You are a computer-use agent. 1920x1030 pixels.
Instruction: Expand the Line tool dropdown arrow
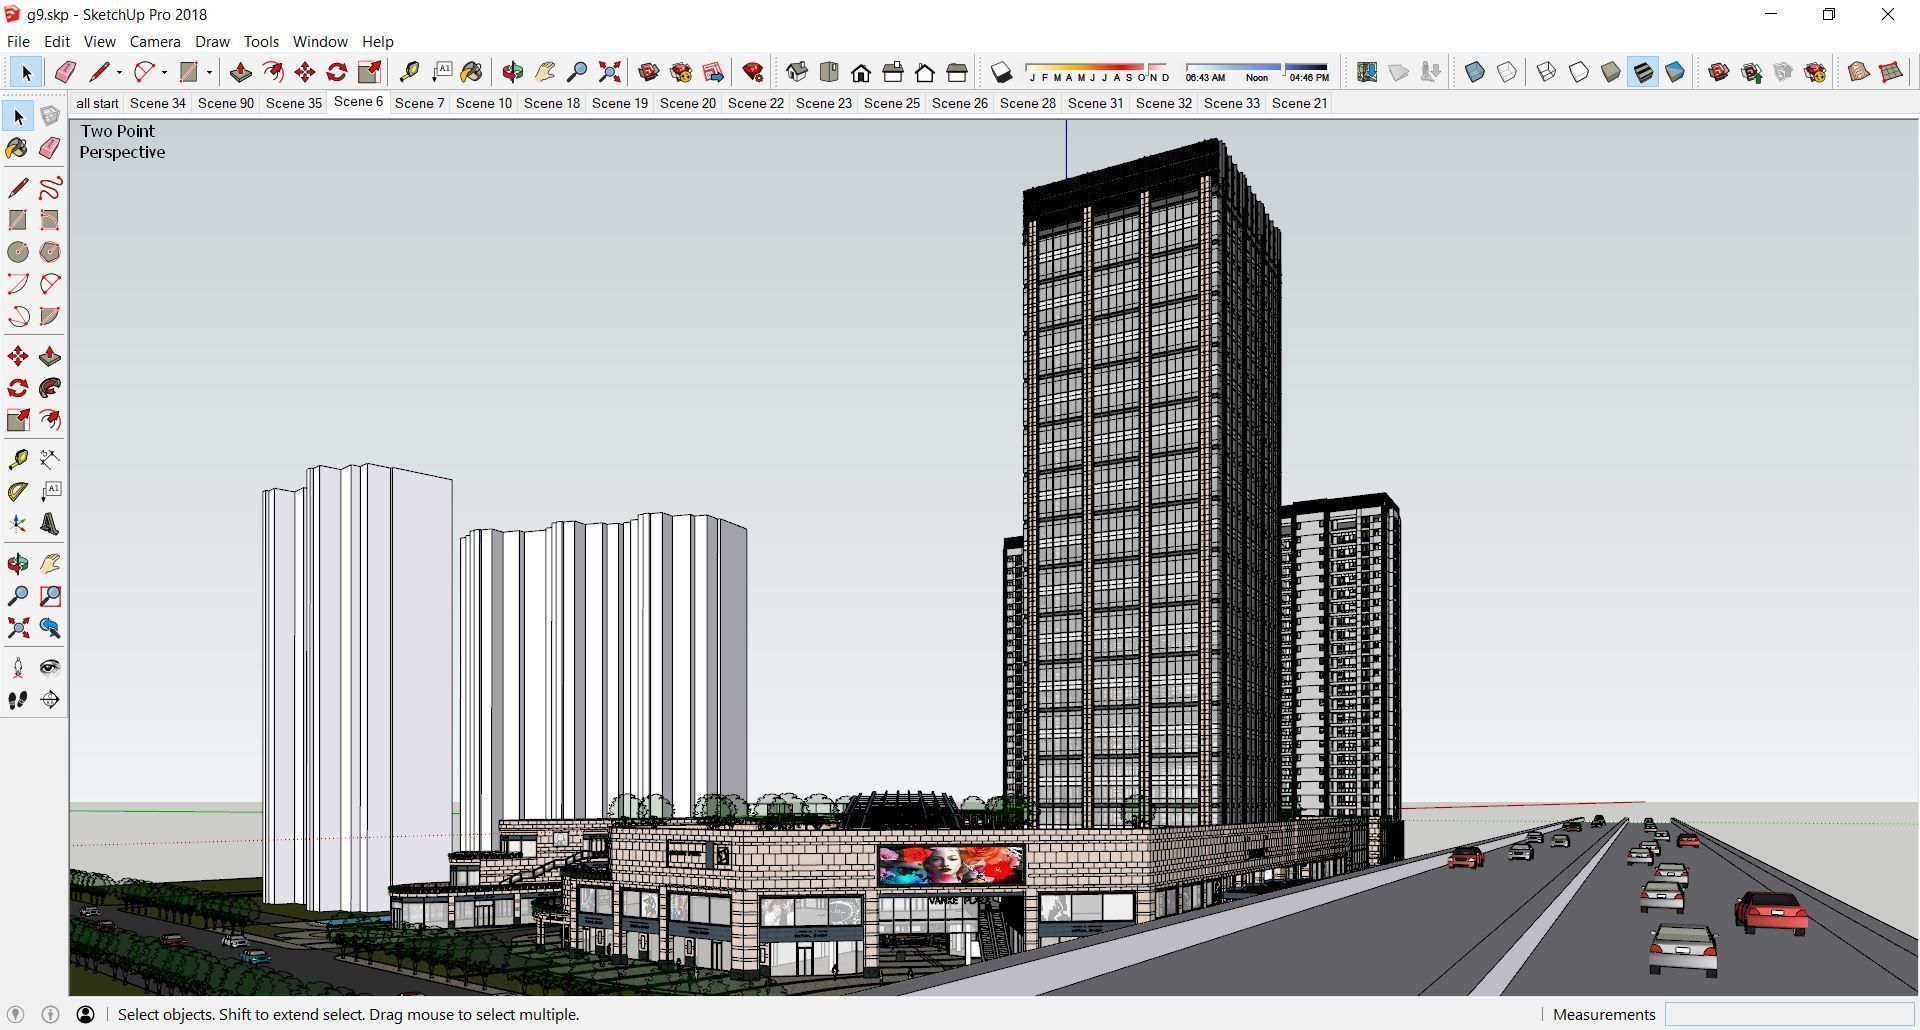[119, 72]
